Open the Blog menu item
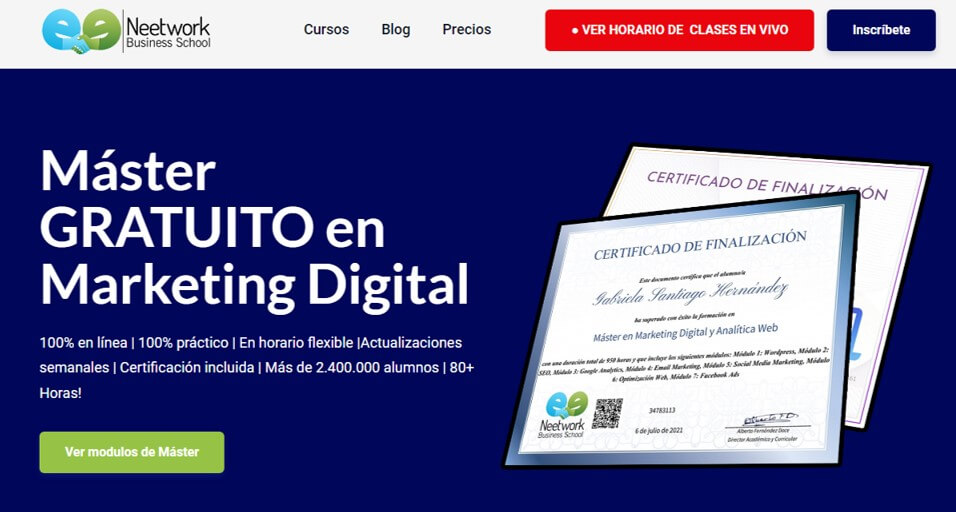Viewport: 956px width, 512px height. [x=396, y=29]
